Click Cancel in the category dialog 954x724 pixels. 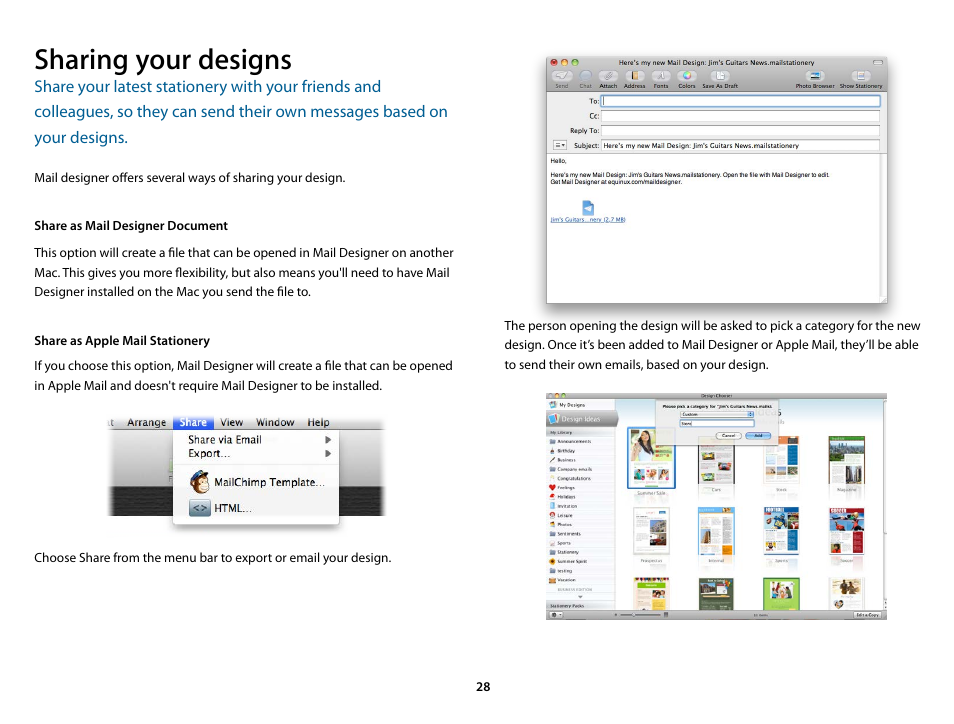[728, 436]
